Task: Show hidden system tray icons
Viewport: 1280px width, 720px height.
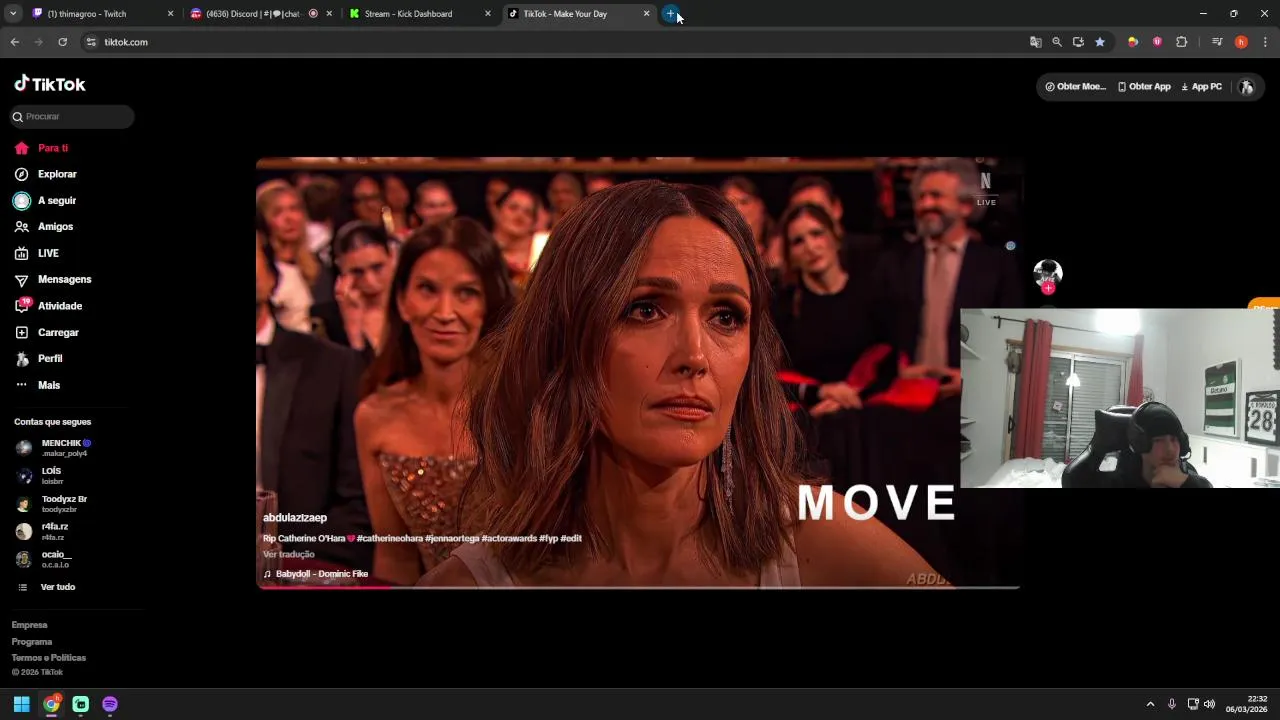Action: tap(1150, 704)
